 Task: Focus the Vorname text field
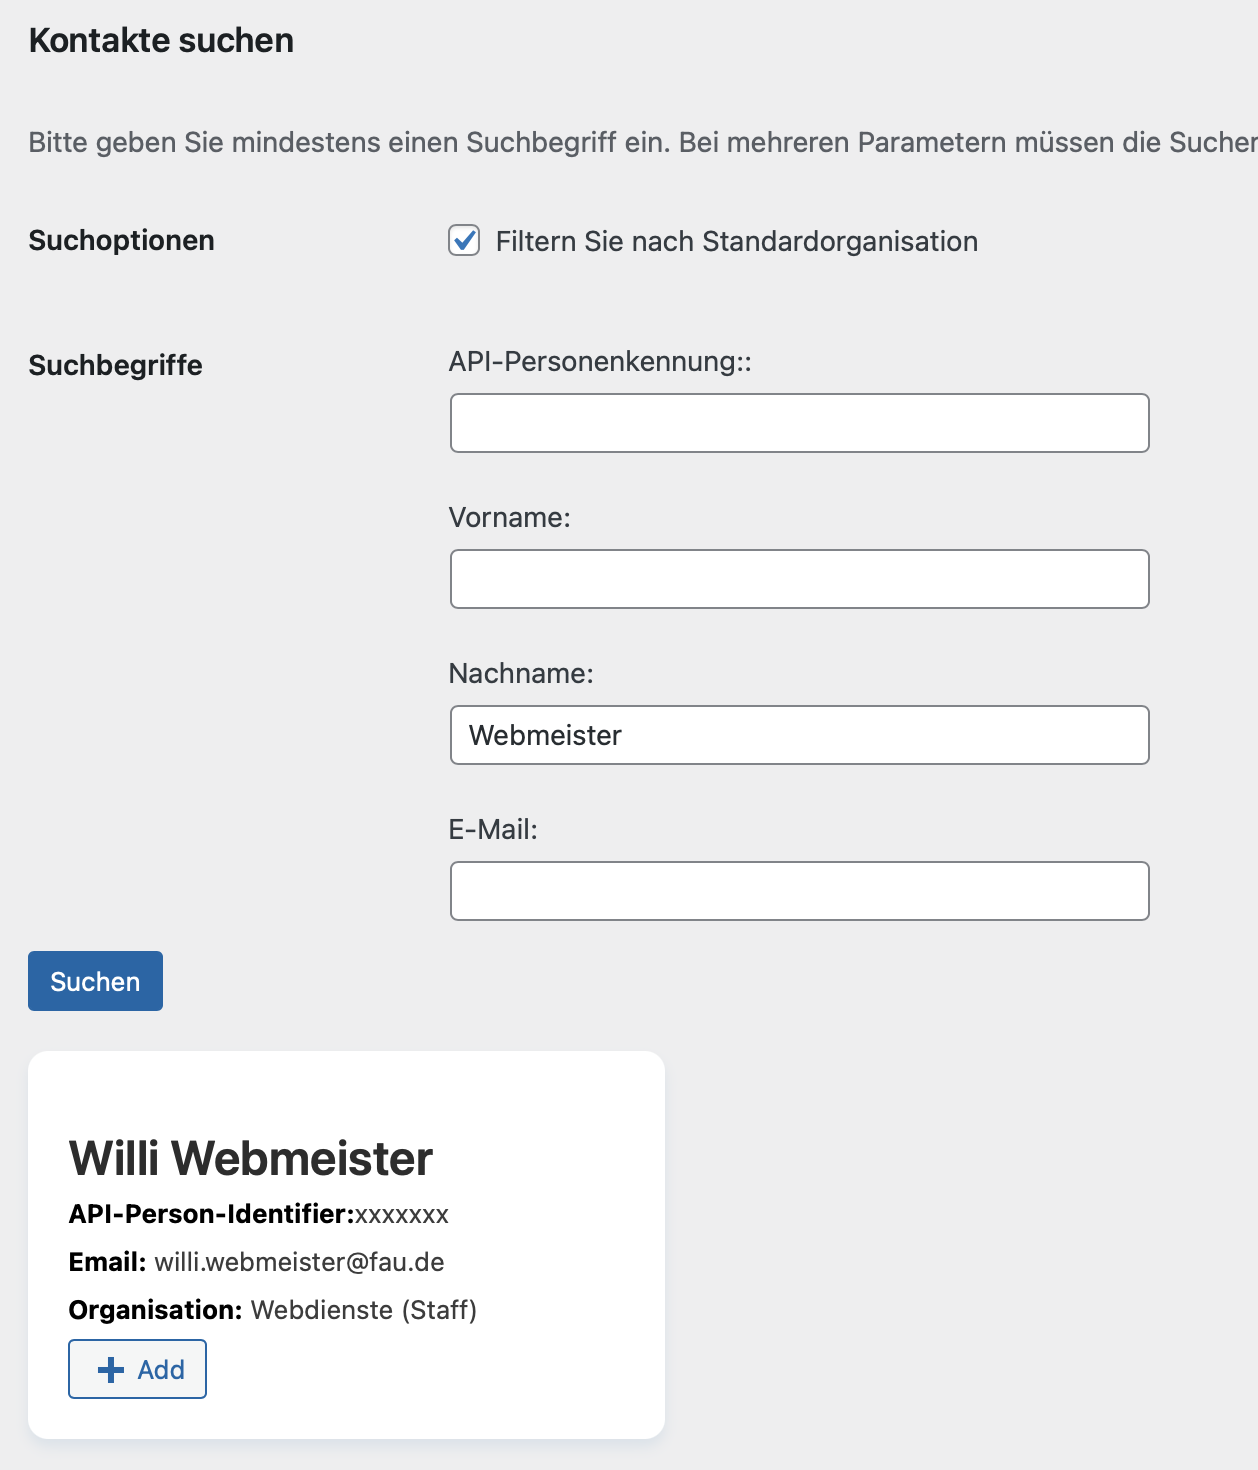tap(800, 579)
